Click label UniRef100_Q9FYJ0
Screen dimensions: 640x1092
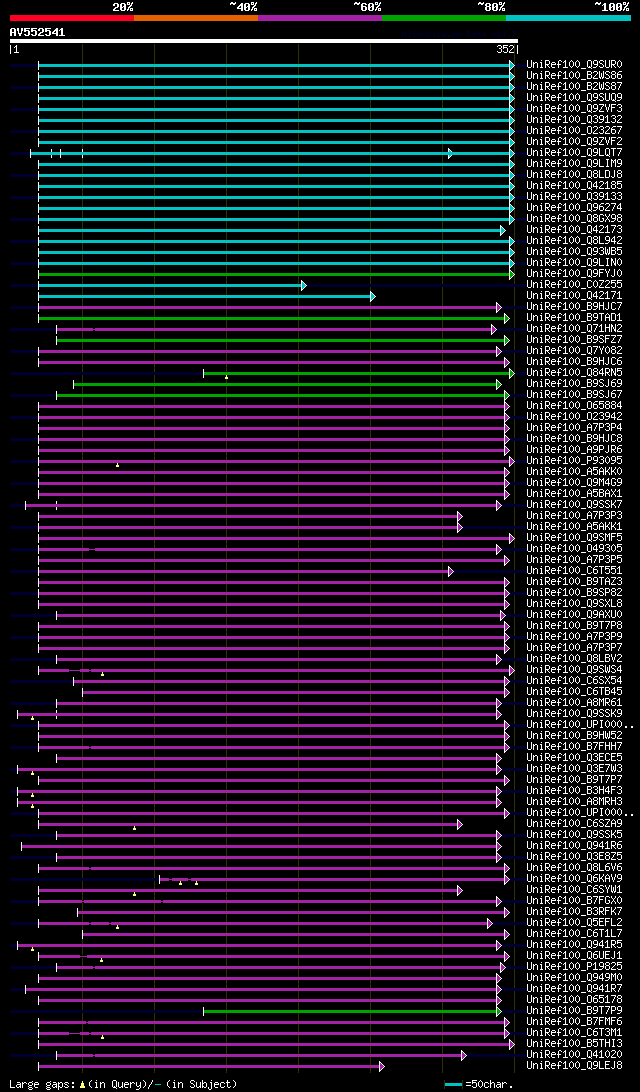[x=575, y=274]
